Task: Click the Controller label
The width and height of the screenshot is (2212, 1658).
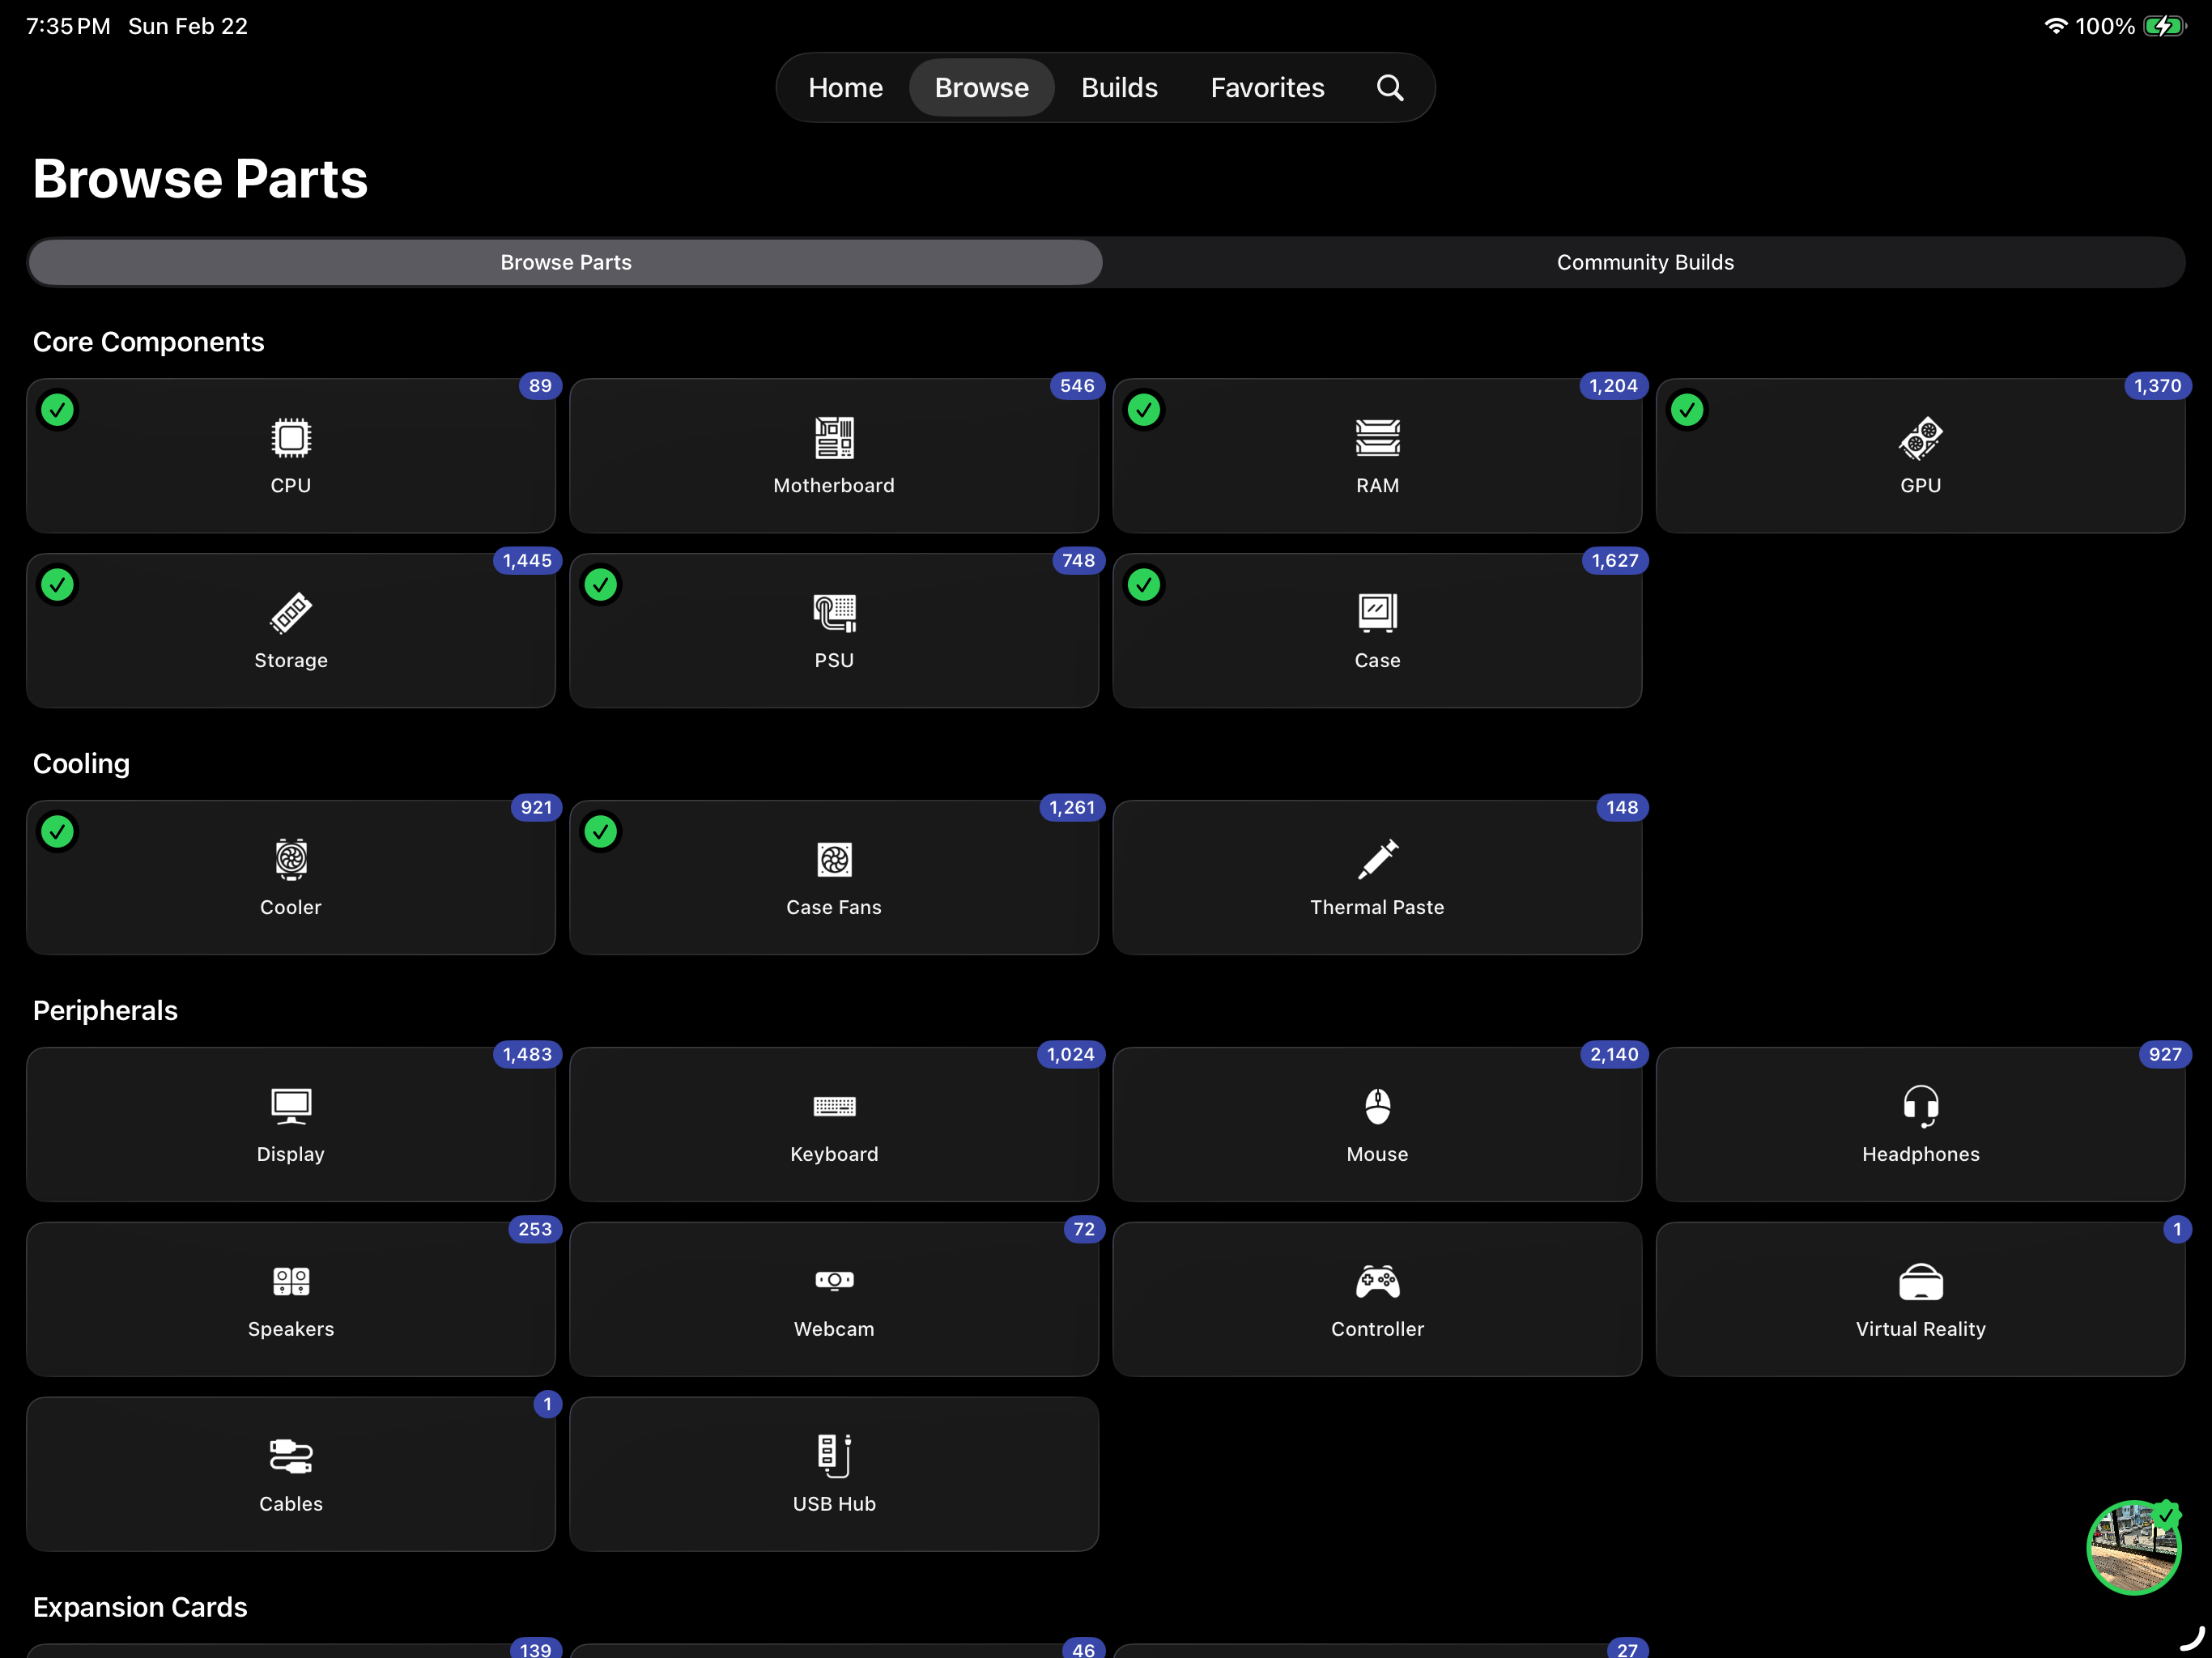Action: 1377,1329
